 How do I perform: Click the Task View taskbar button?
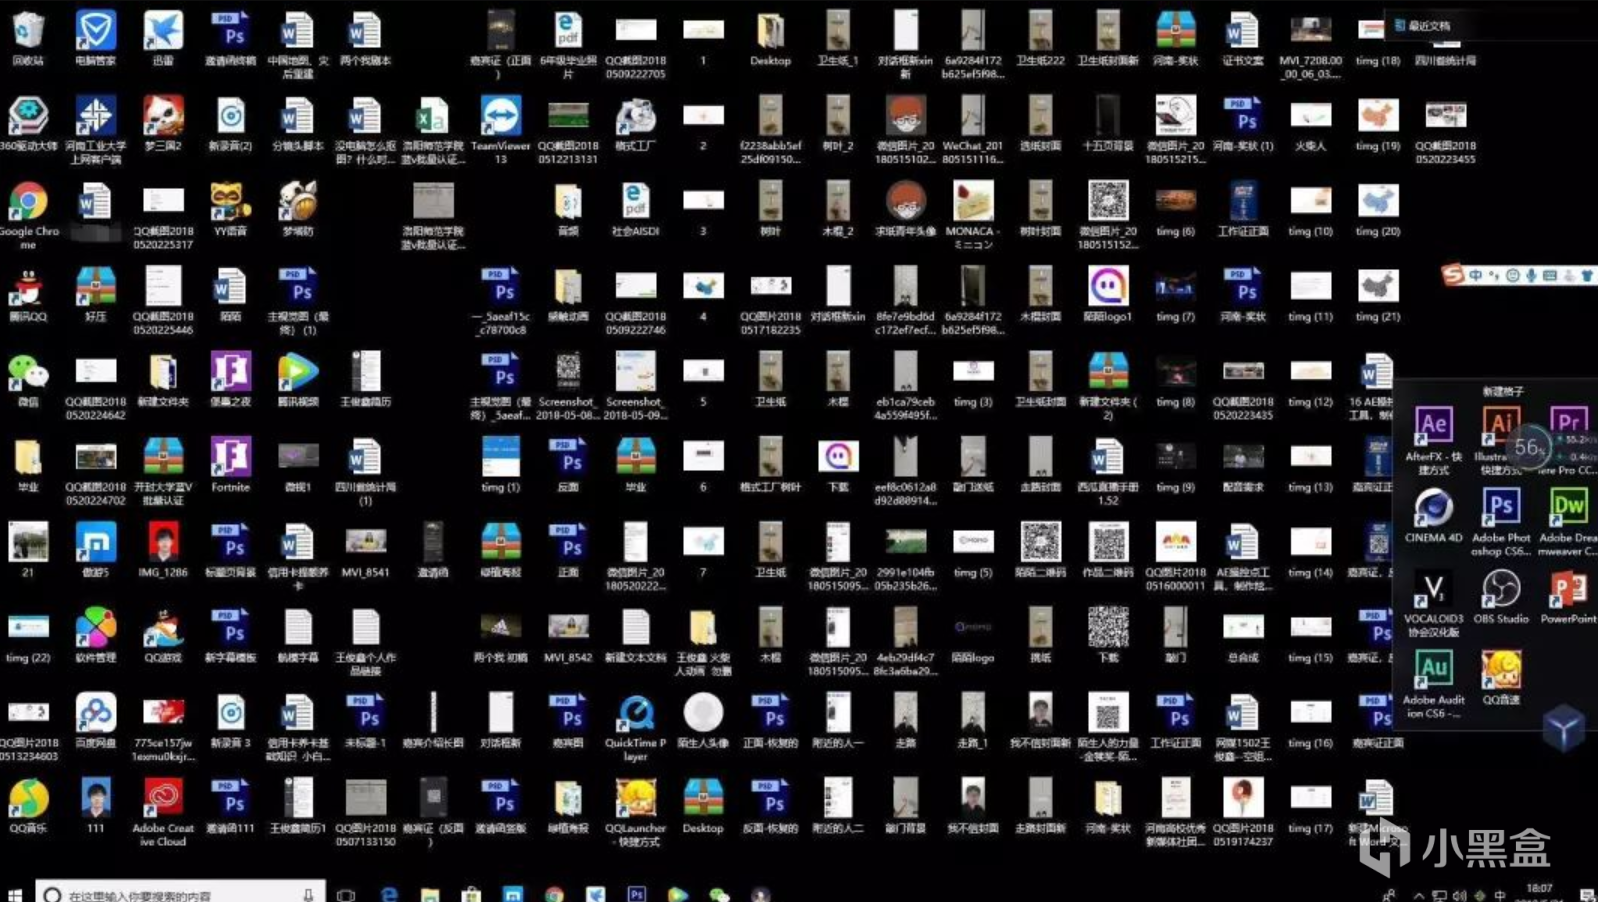[346, 894]
